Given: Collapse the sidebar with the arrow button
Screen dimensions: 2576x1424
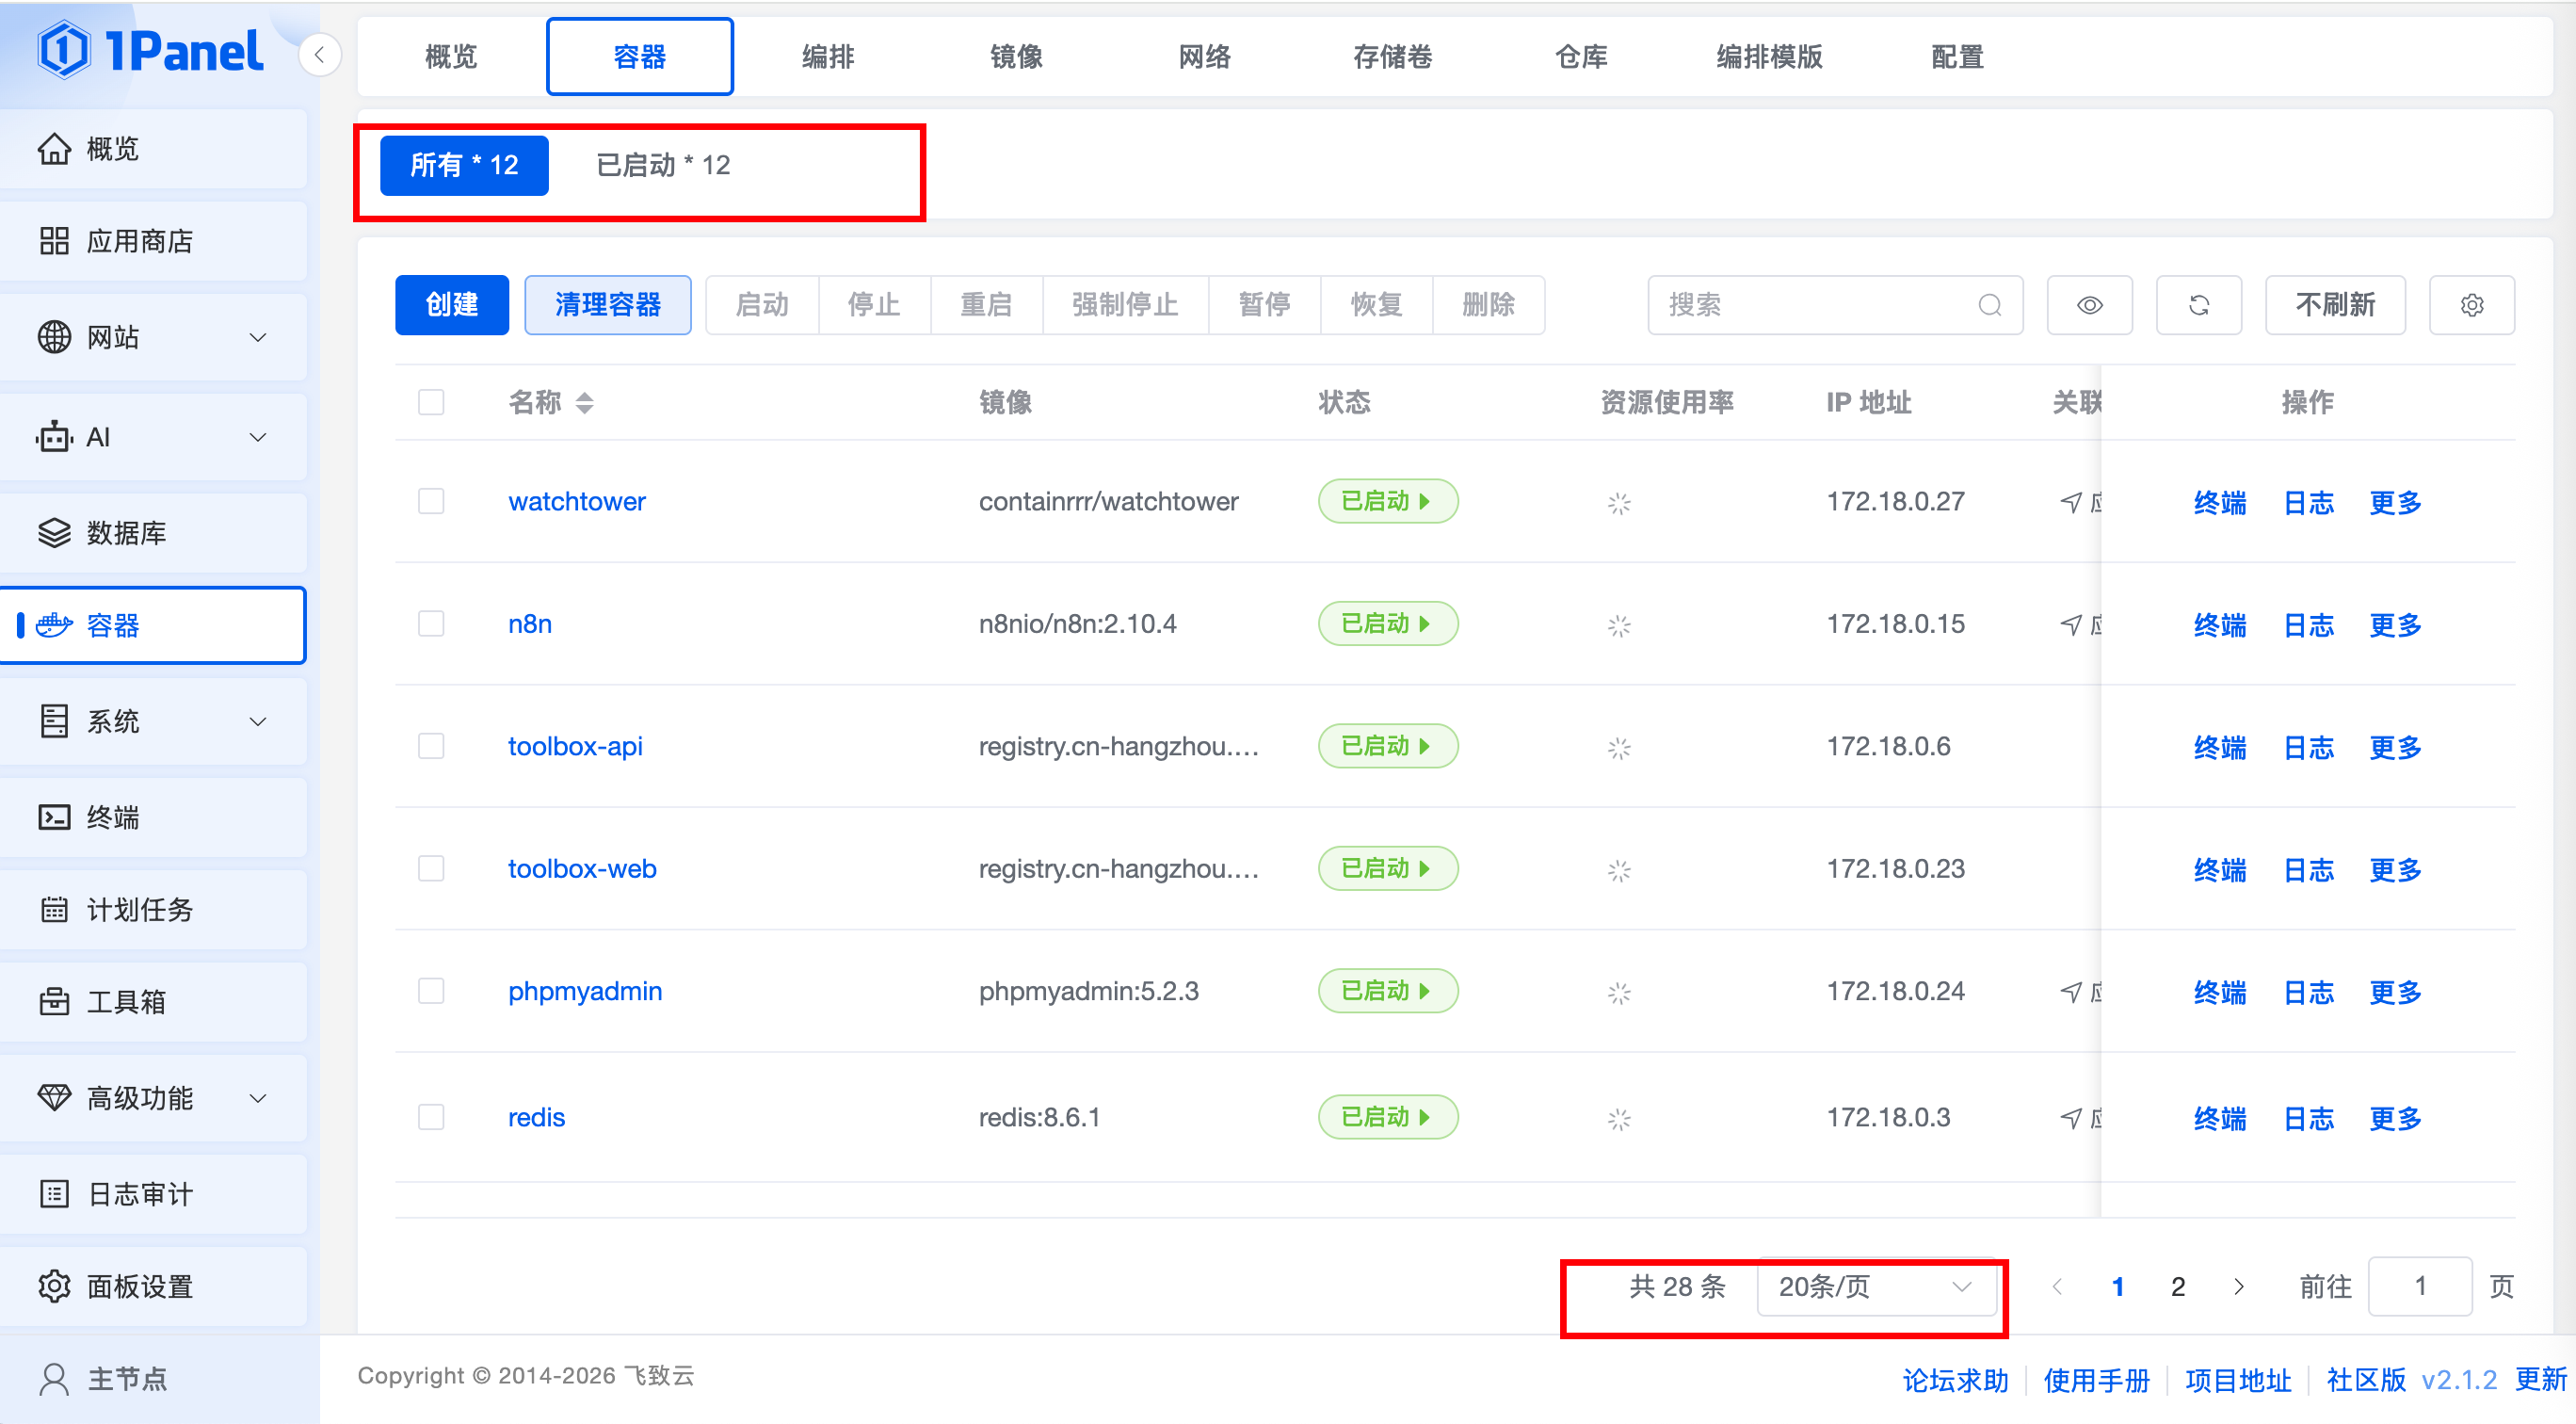Looking at the screenshot, I should pos(320,55).
